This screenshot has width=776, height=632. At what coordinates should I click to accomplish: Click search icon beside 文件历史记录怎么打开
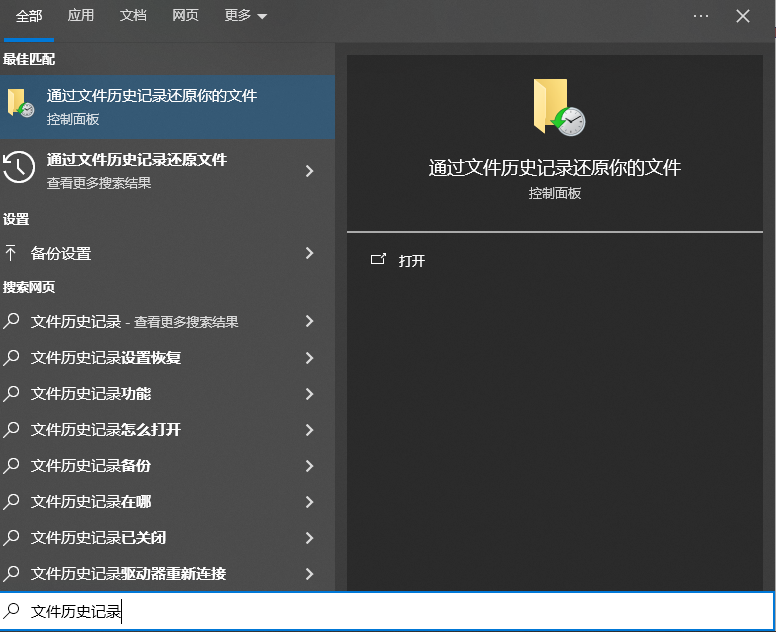[x=11, y=429]
